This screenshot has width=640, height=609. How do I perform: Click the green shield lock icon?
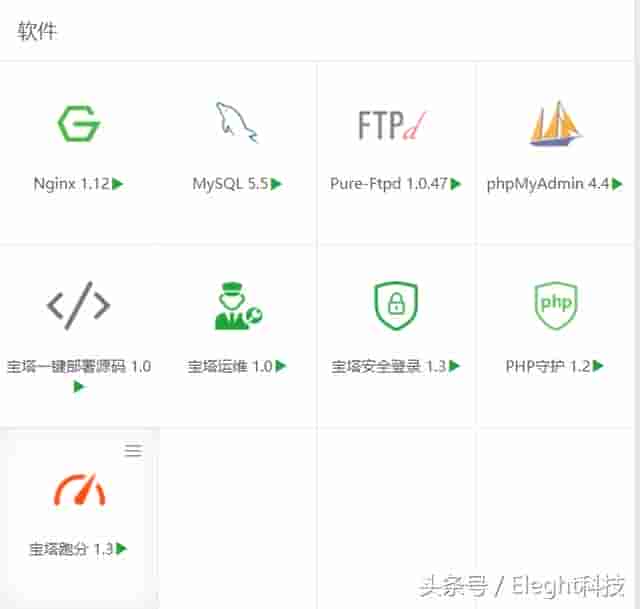(x=396, y=305)
